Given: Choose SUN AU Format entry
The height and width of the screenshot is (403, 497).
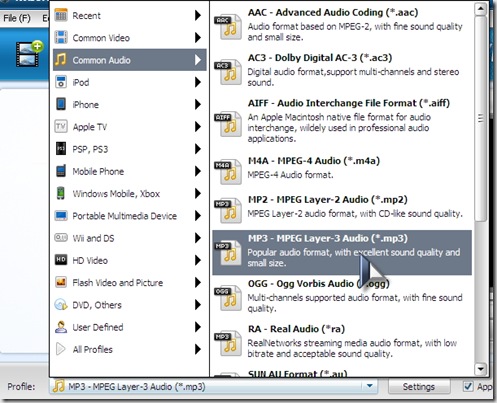Looking at the screenshot, I should pos(342,373).
